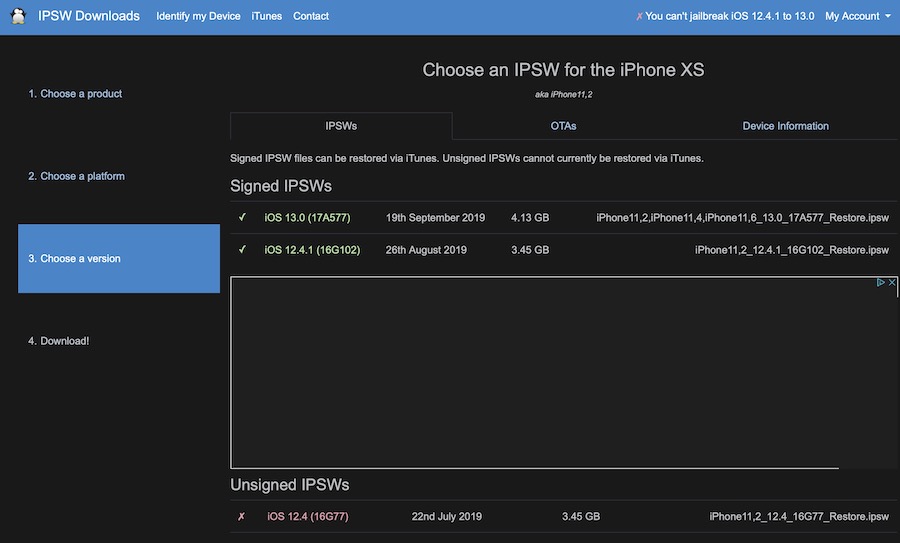
Task: Click the iPhone11,2_12.4.1_16G102_Restore.ipsw filename
Action: click(x=791, y=250)
